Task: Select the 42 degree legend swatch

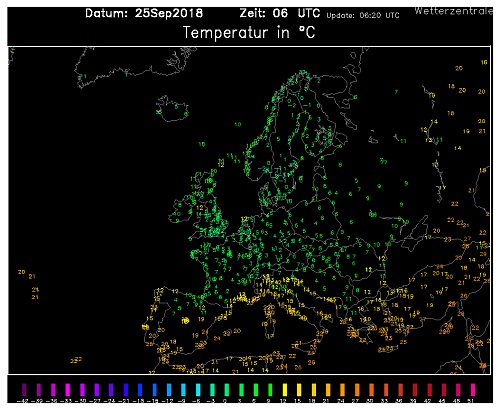Action: coord(429,390)
